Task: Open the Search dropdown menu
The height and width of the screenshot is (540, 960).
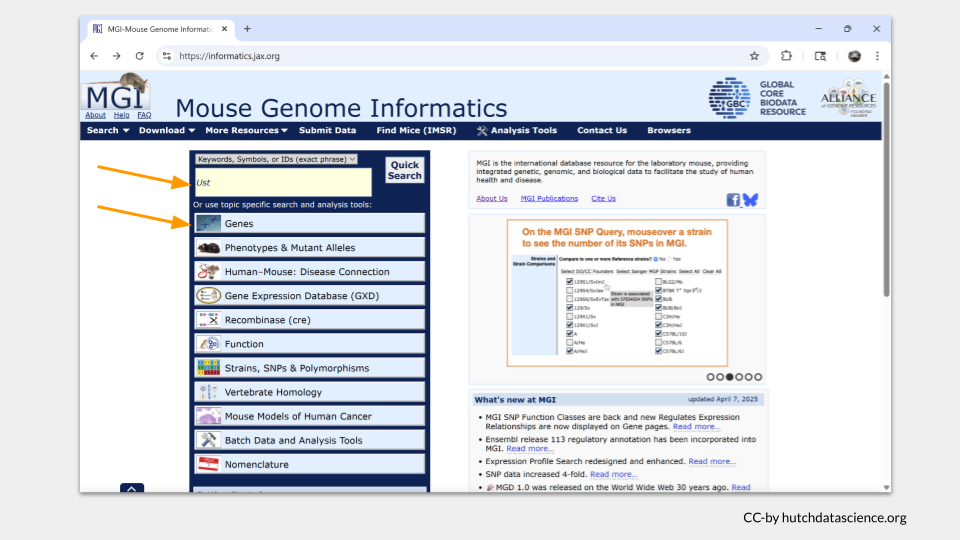Action: click(108, 130)
